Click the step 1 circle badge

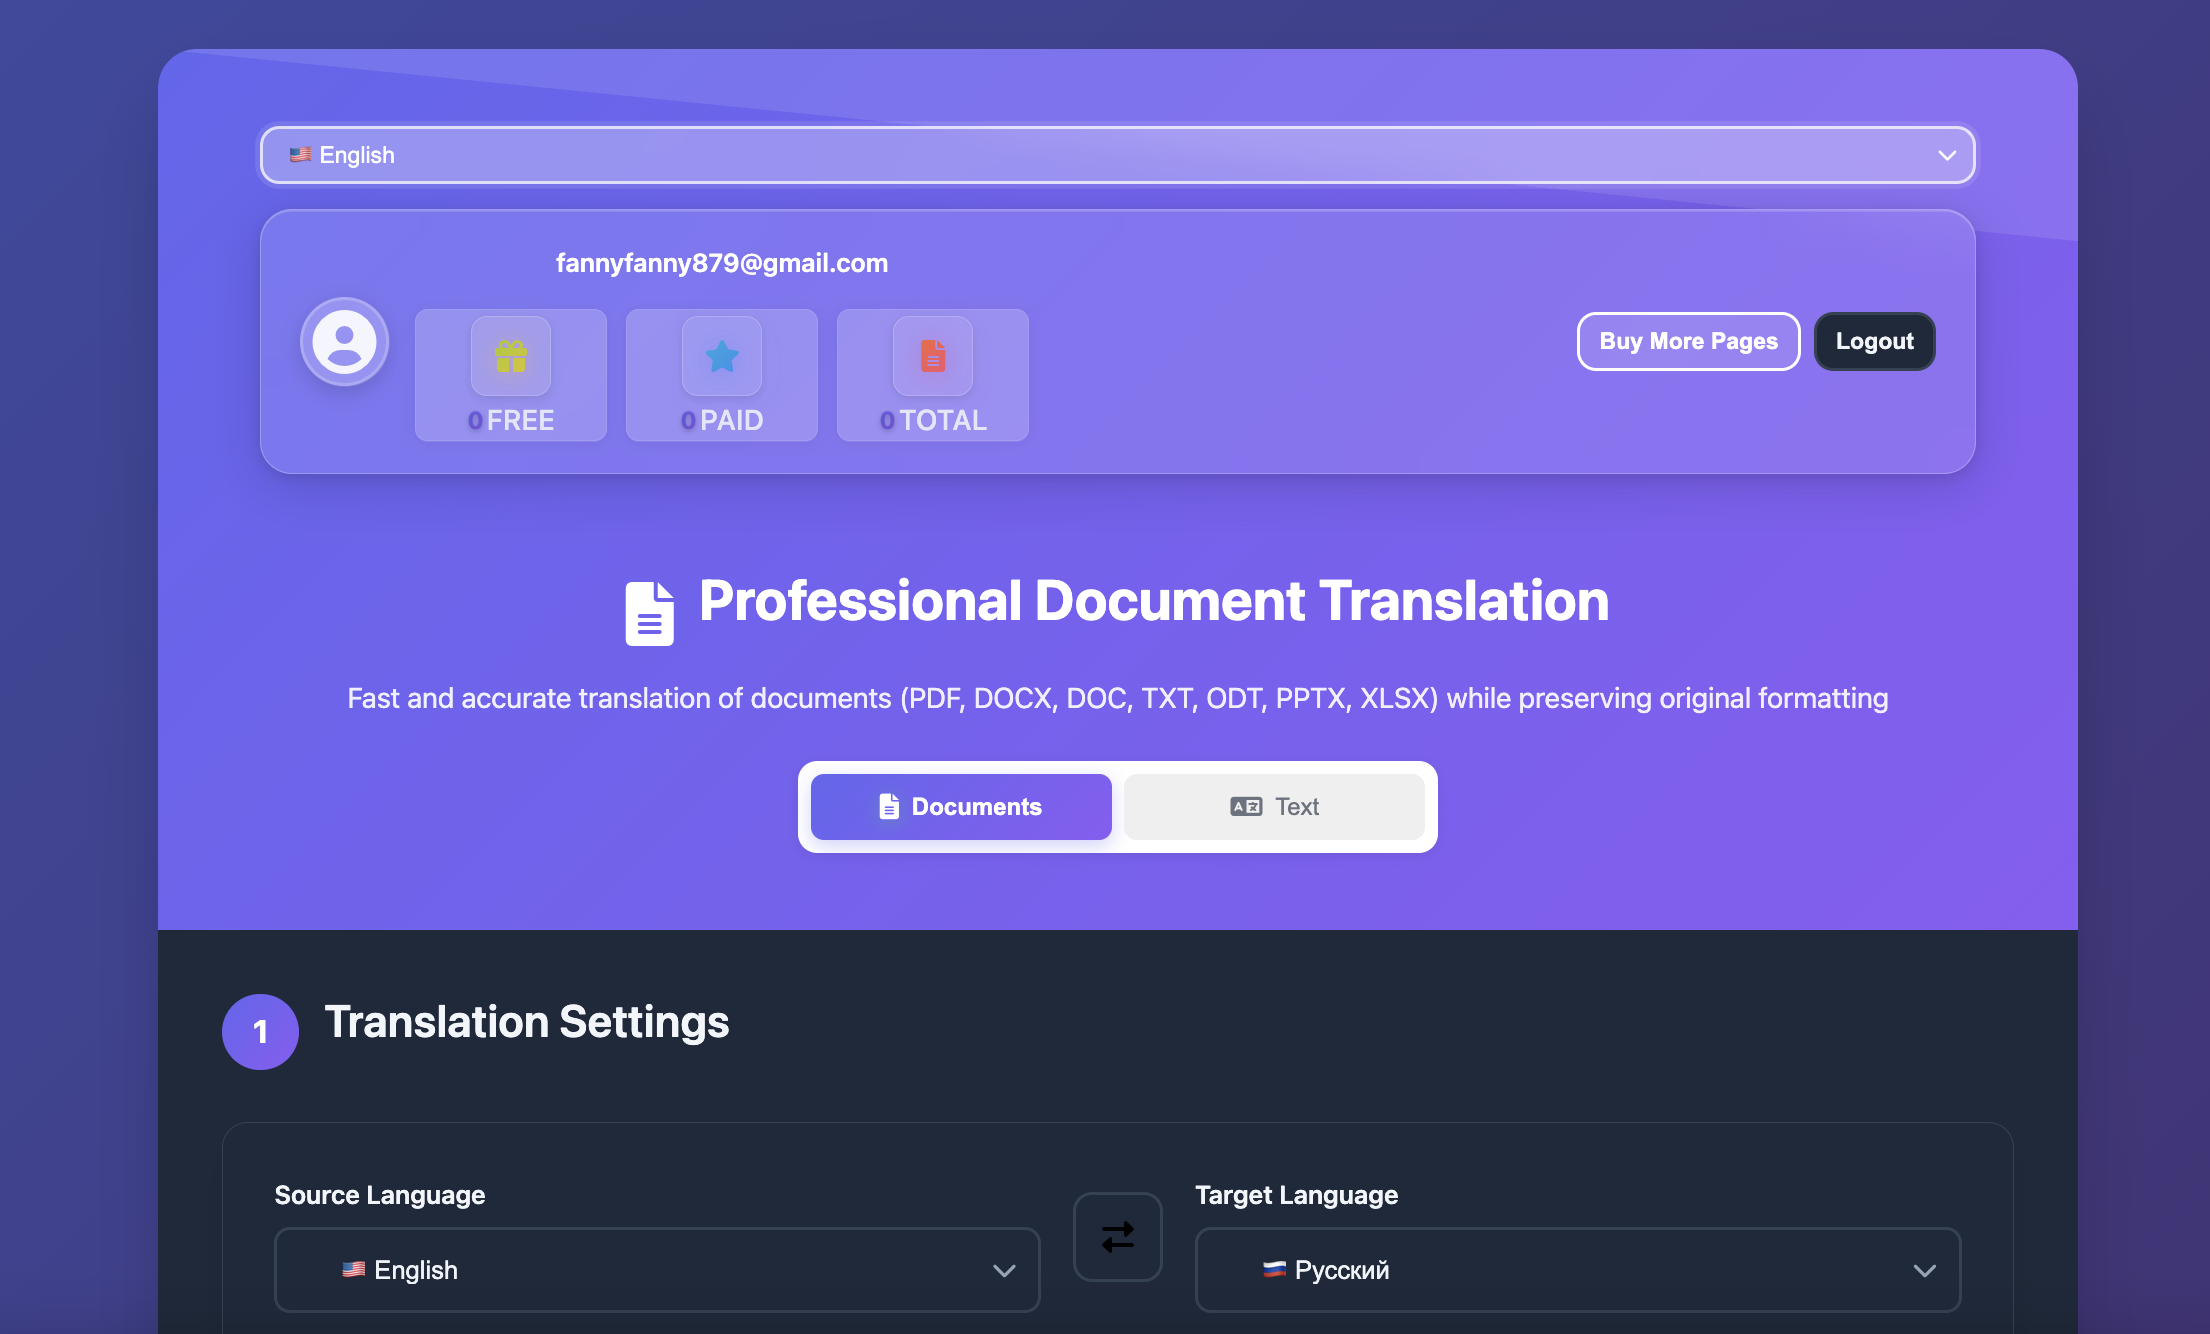[260, 1032]
